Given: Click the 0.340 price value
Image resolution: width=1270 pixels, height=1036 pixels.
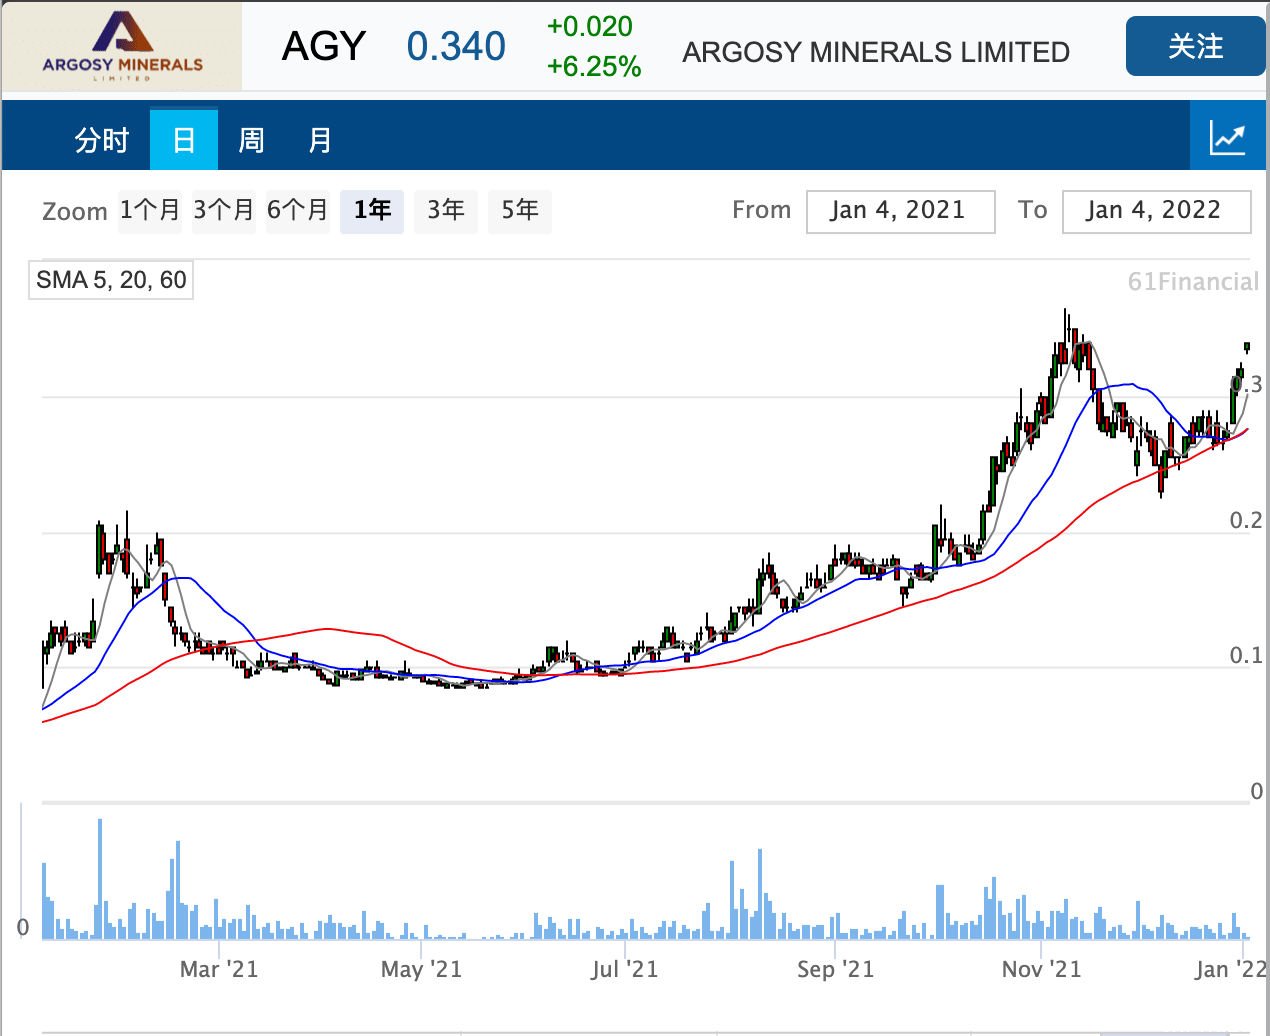Looking at the screenshot, I should pos(456,47).
